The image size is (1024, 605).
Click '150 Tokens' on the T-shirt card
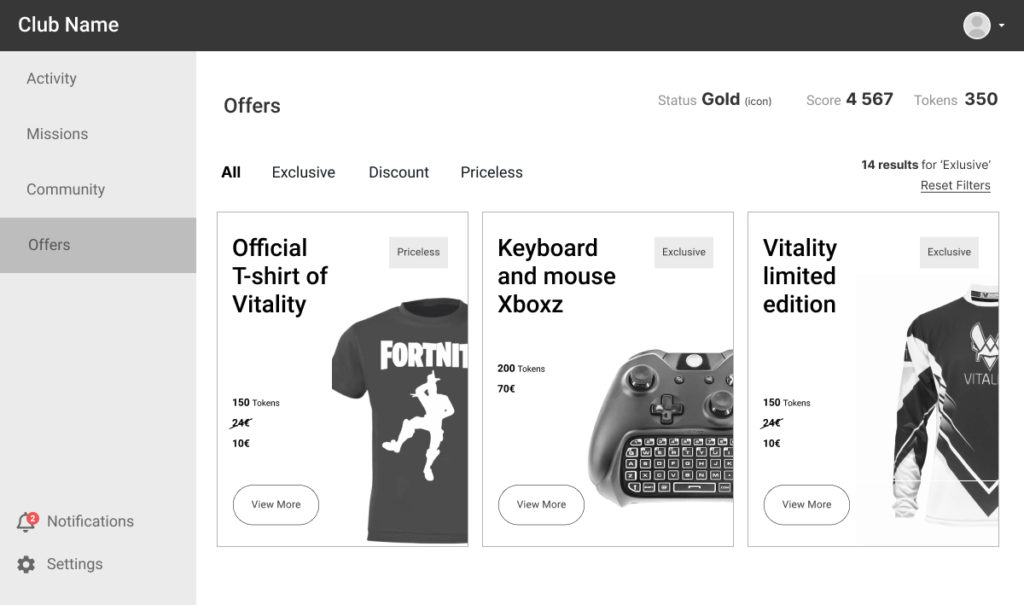[x=256, y=402]
